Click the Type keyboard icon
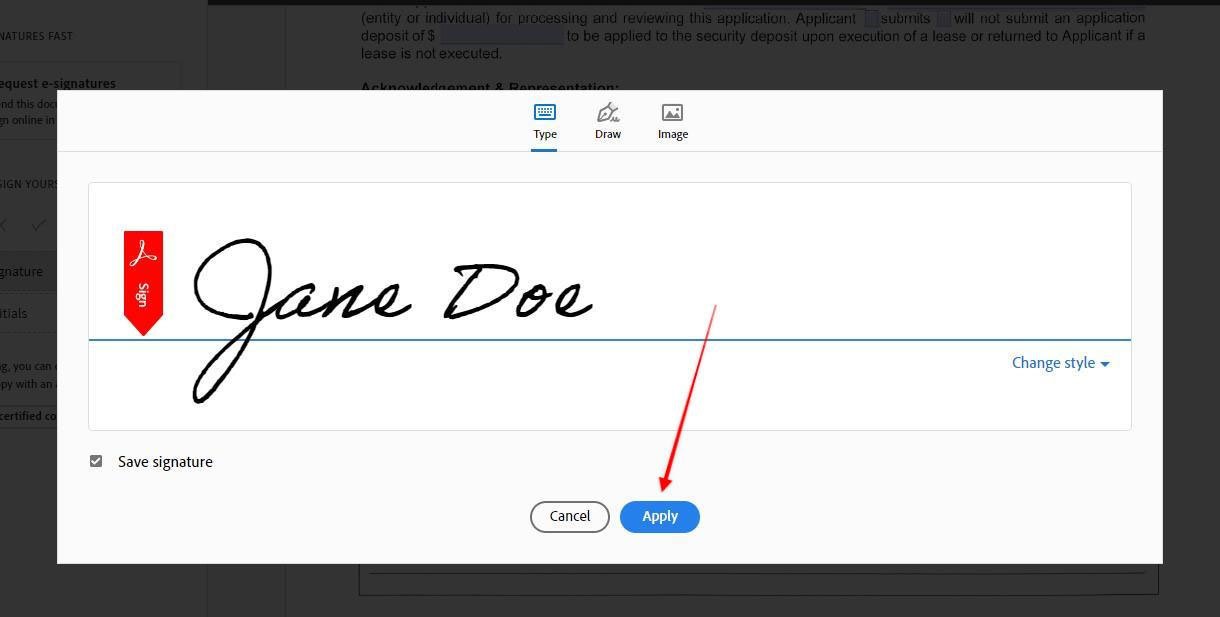The image size is (1220, 617). click(x=545, y=112)
